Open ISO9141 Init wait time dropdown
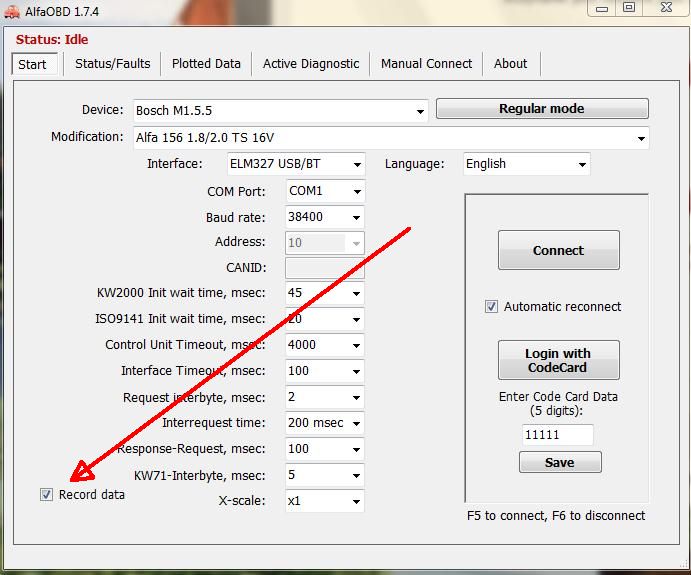This screenshot has height=575, width=691. click(x=325, y=319)
